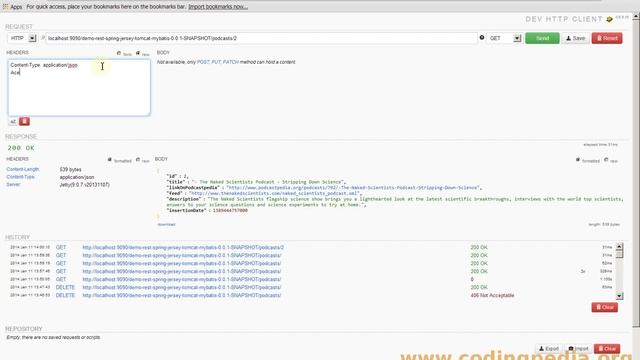This screenshot has height=360, width=640.
Task: Clear the repository
Action: 607,349
